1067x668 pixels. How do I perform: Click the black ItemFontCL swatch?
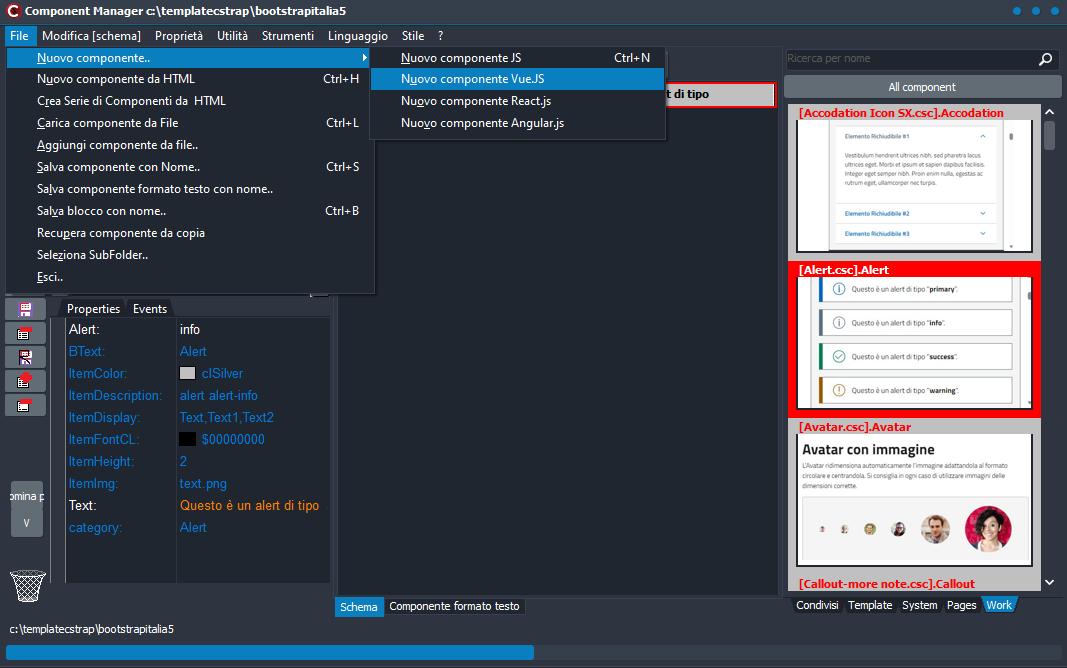187,439
